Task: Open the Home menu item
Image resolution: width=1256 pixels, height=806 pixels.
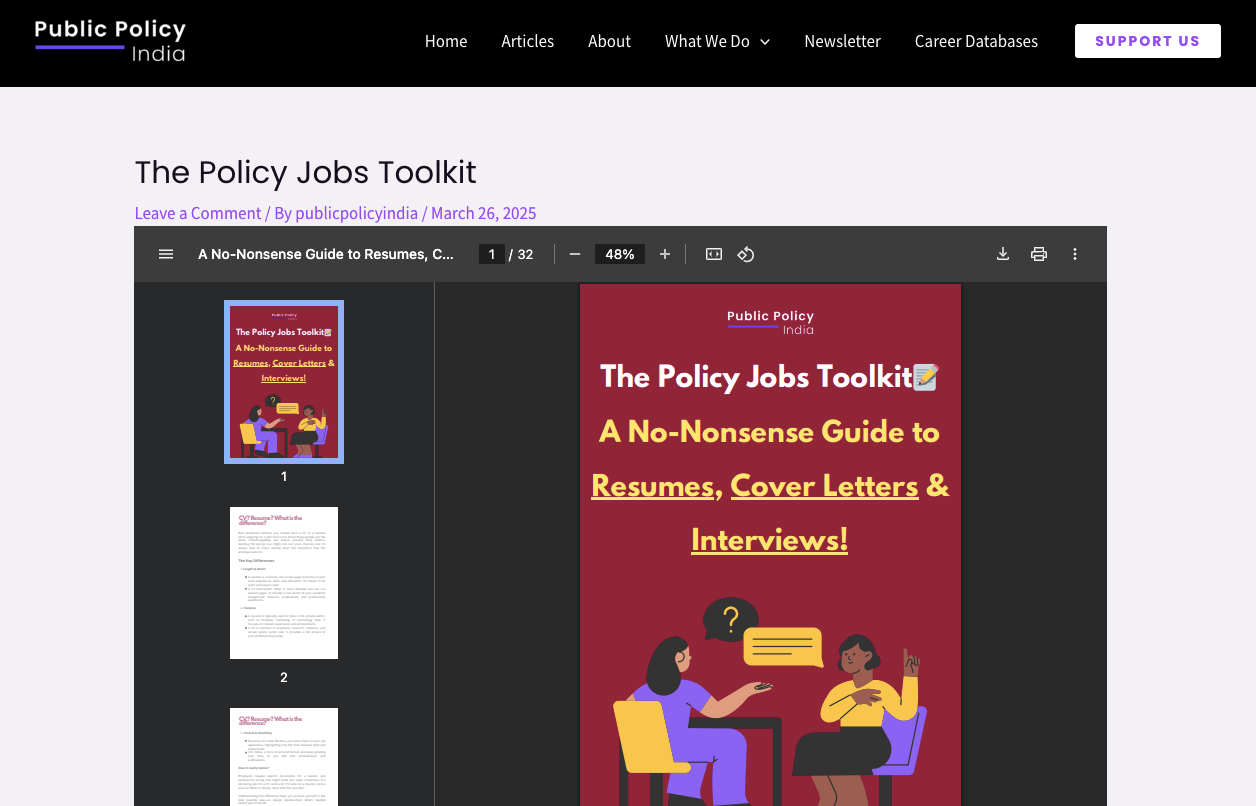Action: point(446,41)
